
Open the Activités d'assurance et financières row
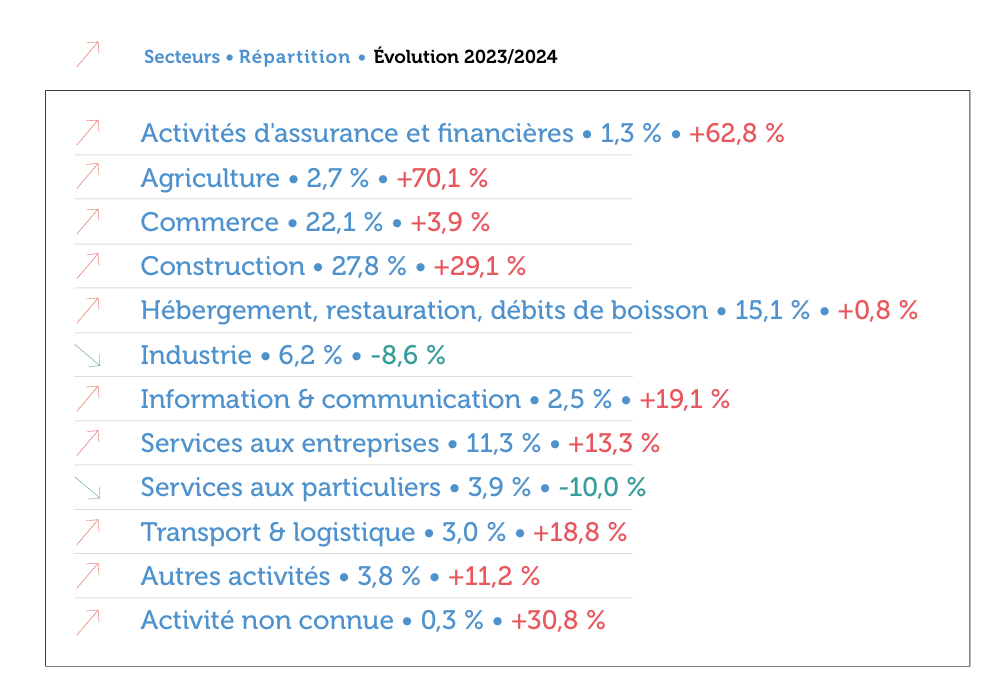[357, 133]
